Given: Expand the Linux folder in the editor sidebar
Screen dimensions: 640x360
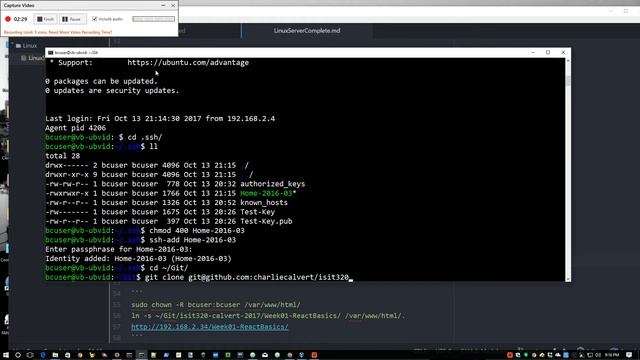Looking at the screenshot, I should click(x=26, y=46).
